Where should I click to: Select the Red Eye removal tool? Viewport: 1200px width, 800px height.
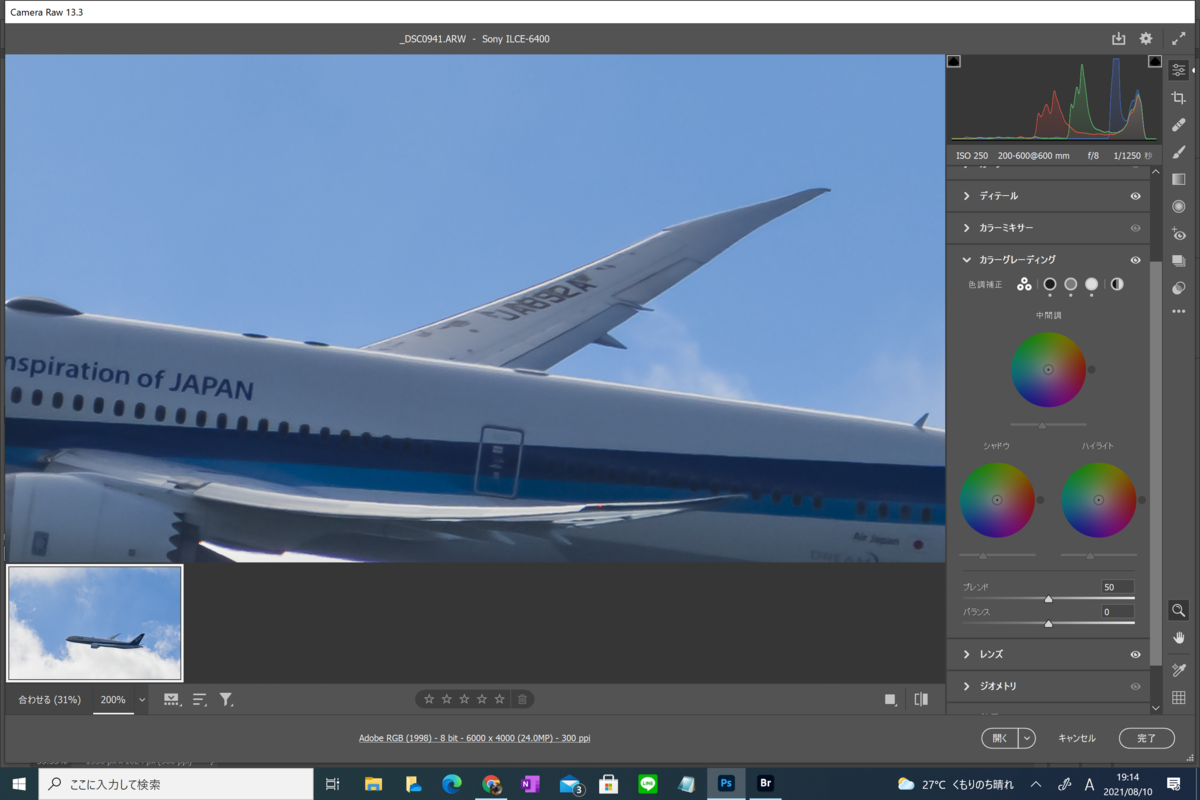pos(1179,234)
